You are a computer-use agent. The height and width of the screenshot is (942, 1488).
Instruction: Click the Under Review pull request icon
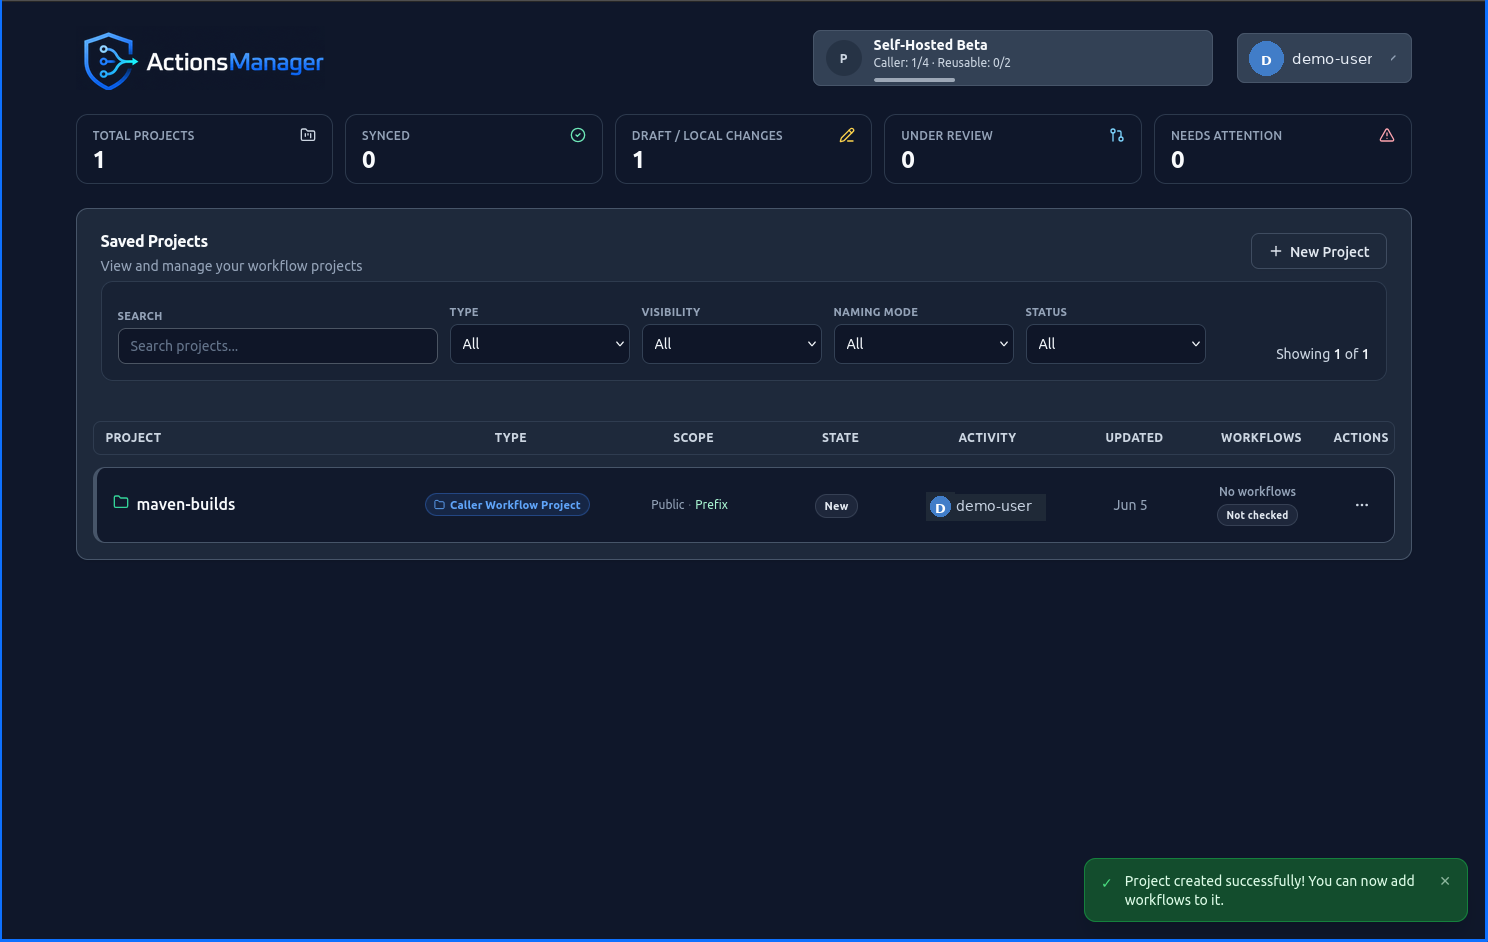pos(1117,135)
